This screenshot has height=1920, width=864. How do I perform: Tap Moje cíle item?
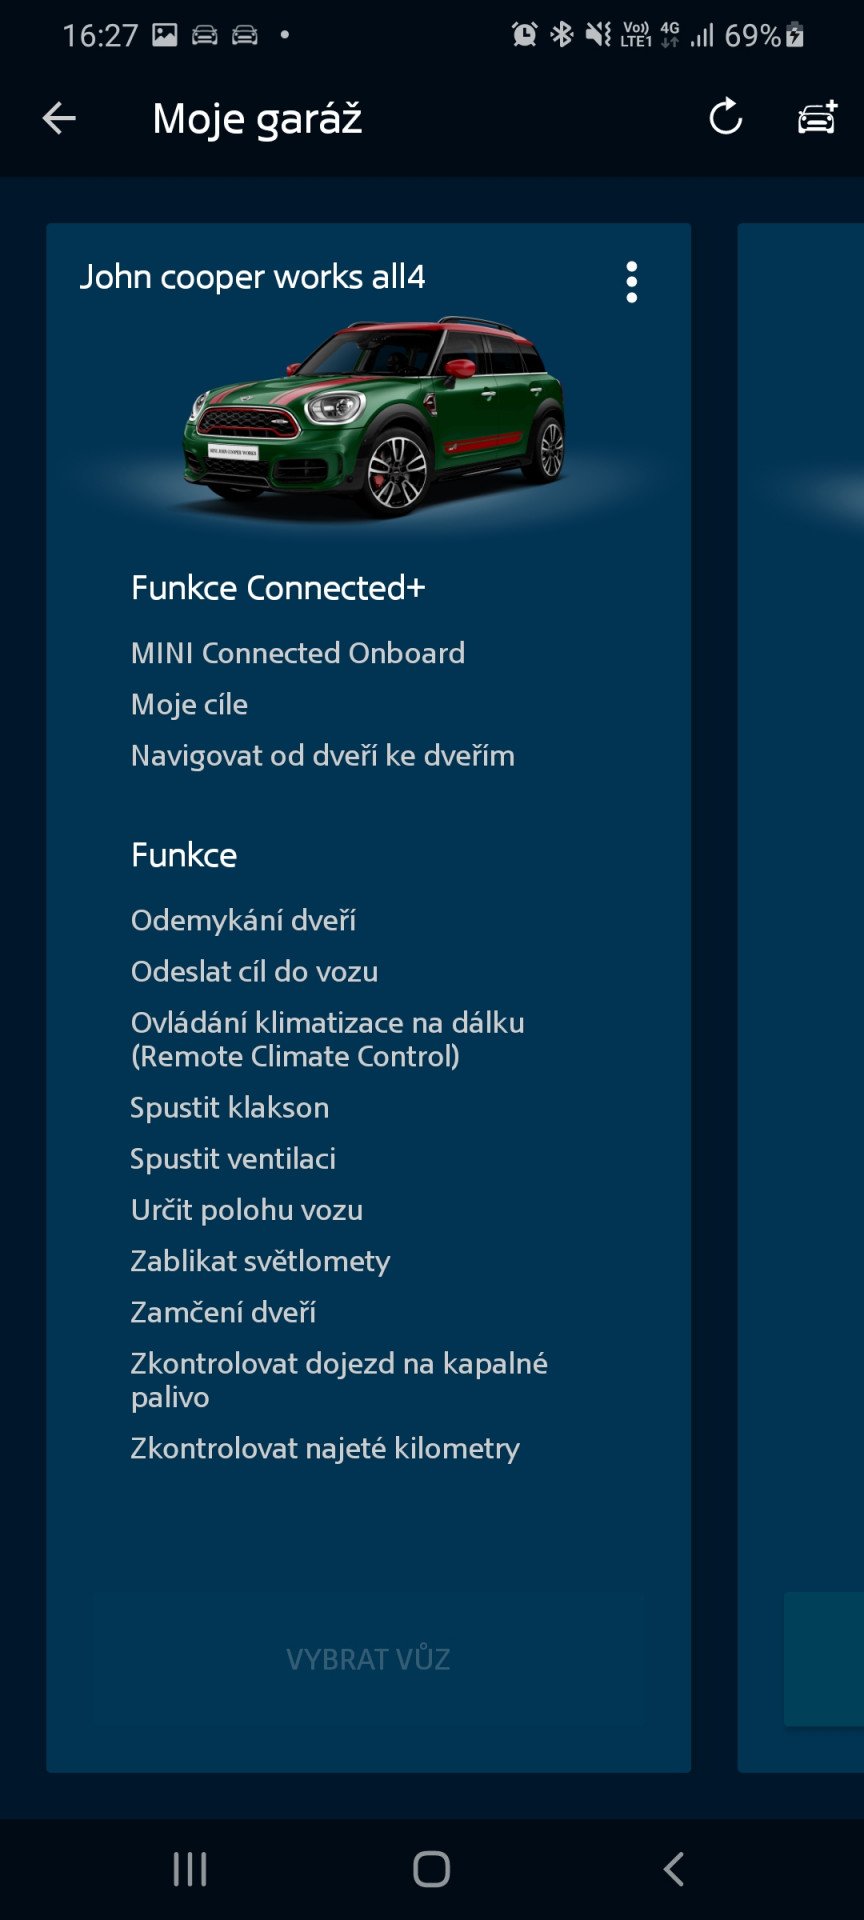[x=189, y=704]
